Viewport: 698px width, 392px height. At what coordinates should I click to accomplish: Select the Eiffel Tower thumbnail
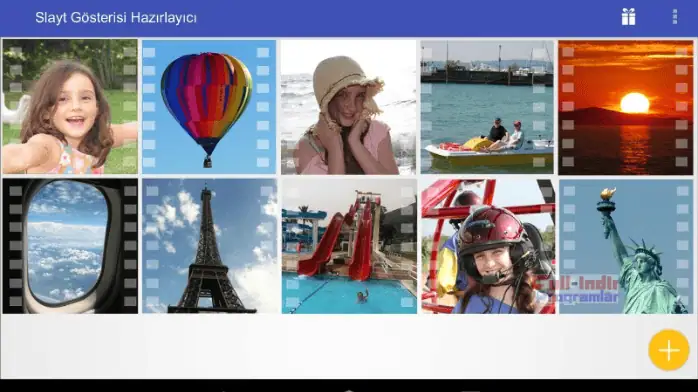point(209,246)
